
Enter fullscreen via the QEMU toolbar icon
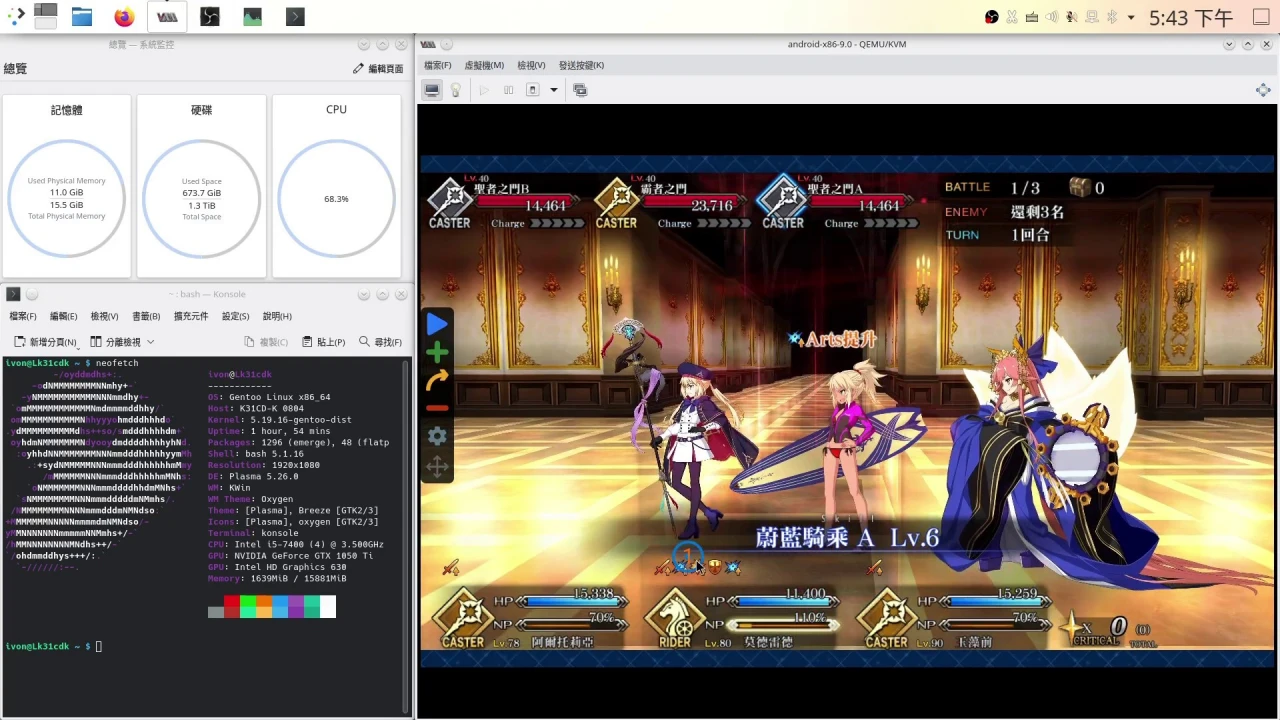(x=580, y=89)
